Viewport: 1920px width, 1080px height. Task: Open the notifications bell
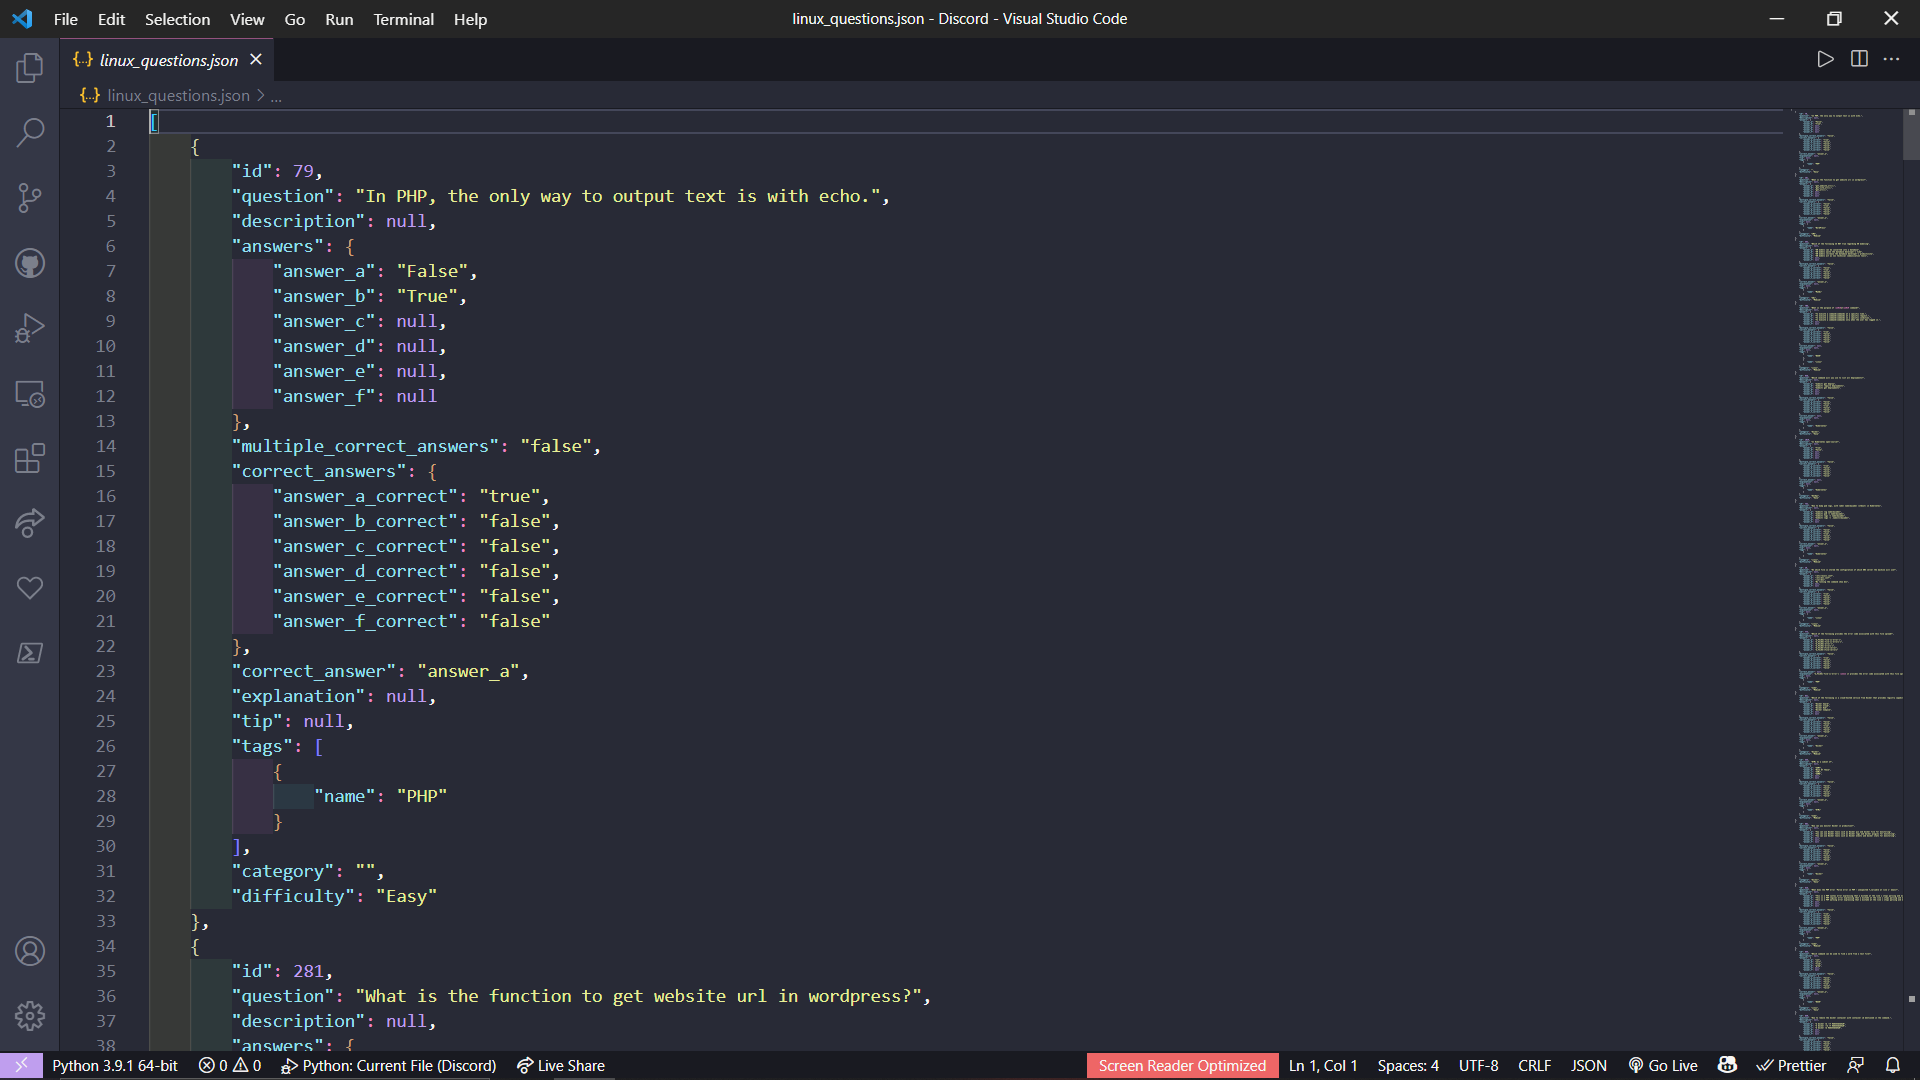coord(1895,1065)
